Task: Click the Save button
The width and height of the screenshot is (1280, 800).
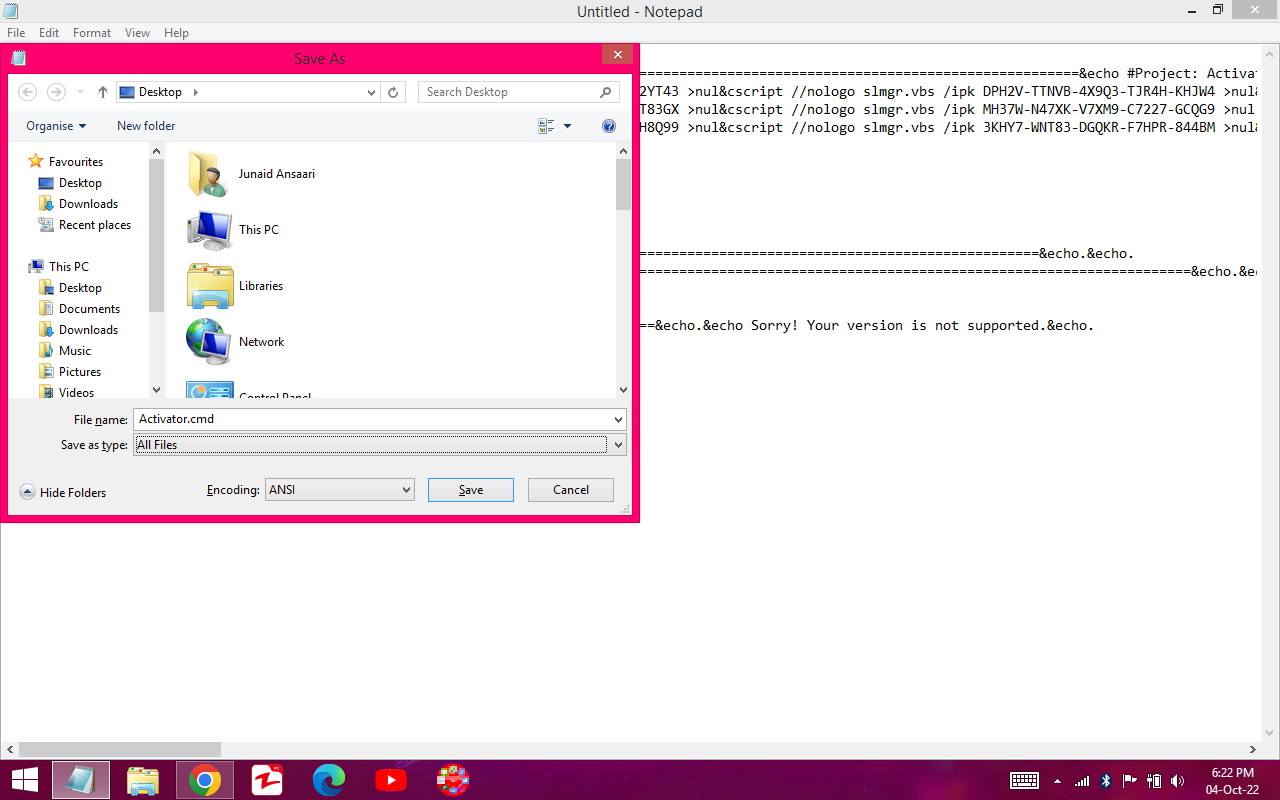Action: point(471,490)
